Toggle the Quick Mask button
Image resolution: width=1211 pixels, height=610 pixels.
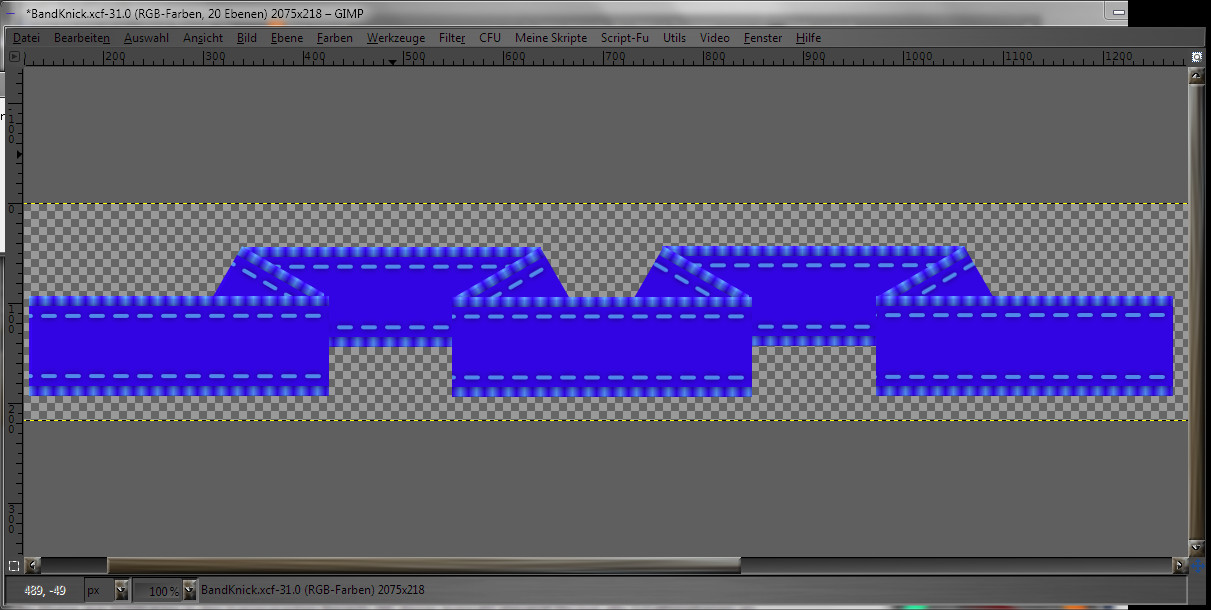point(14,566)
